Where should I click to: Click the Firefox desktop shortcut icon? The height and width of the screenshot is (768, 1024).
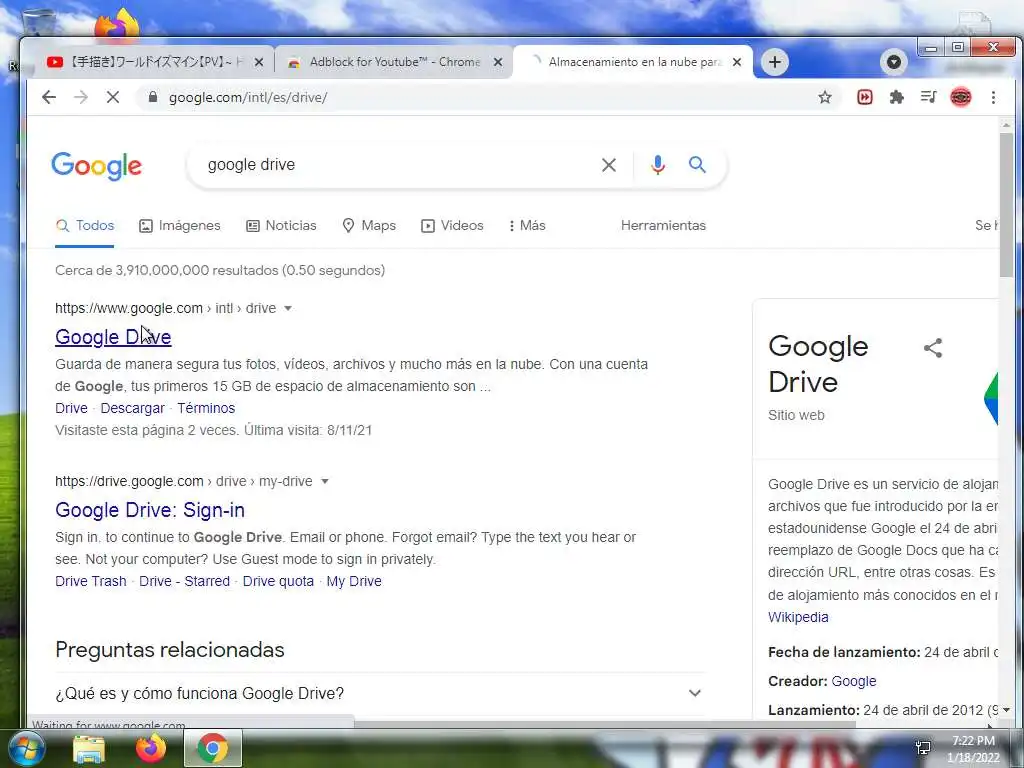pos(118,25)
